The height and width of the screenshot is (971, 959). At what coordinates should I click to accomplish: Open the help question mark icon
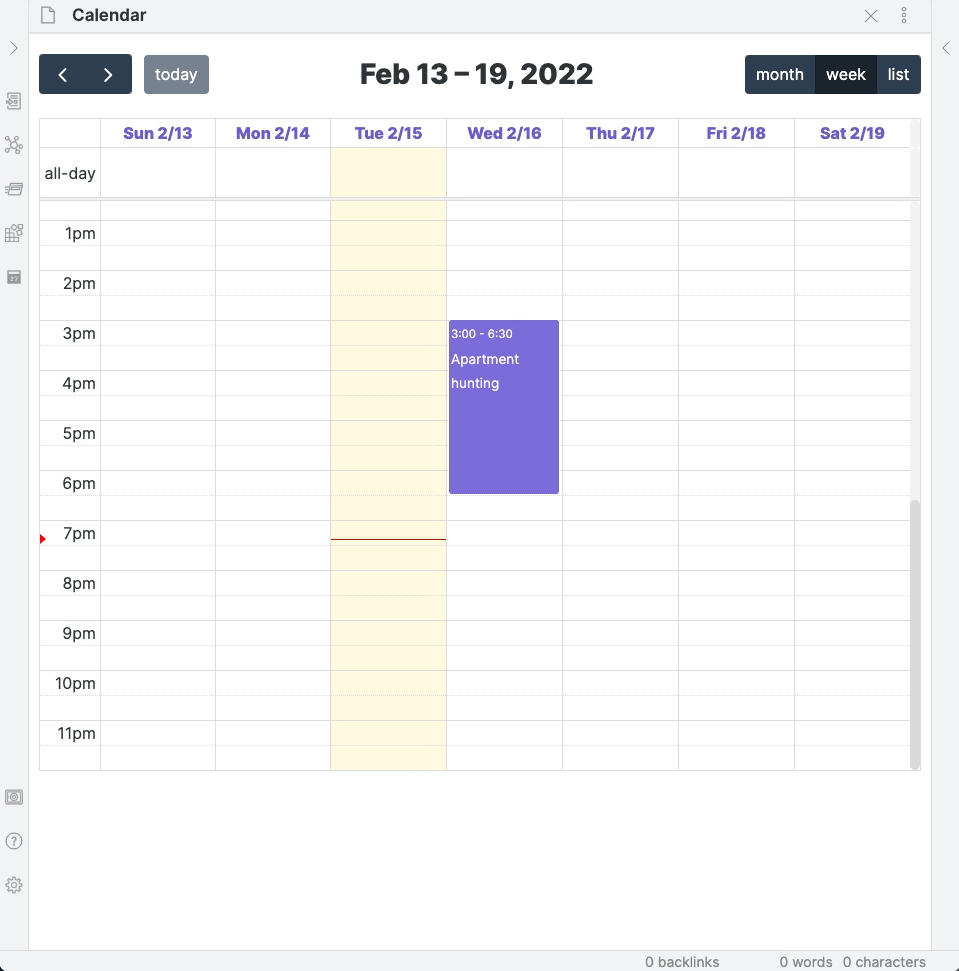click(x=14, y=841)
